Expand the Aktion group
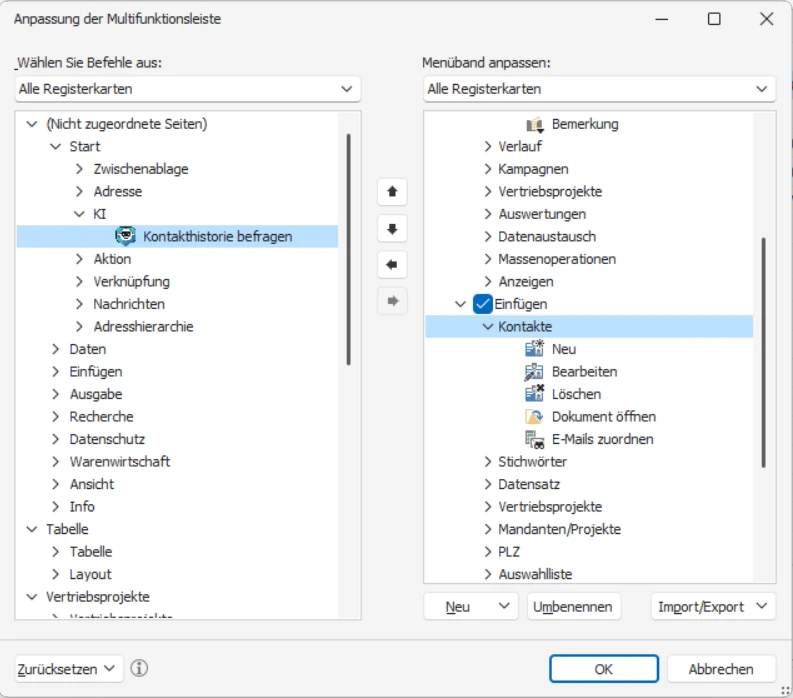Screen dimensions: 793x698 pyautogui.click(x=79, y=259)
